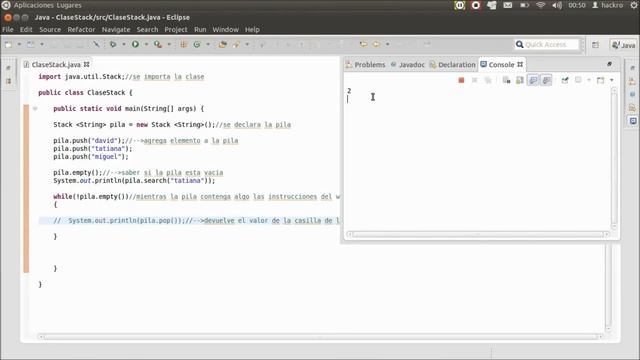Open the Ubuntu system gear menu
Image resolution: width=640 pixels, height=360 pixels.
click(x=634, y=5)
